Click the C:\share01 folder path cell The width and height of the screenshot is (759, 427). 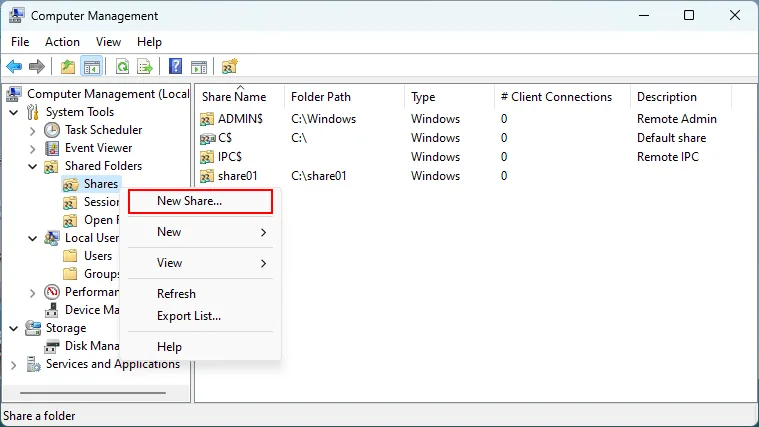319,176
